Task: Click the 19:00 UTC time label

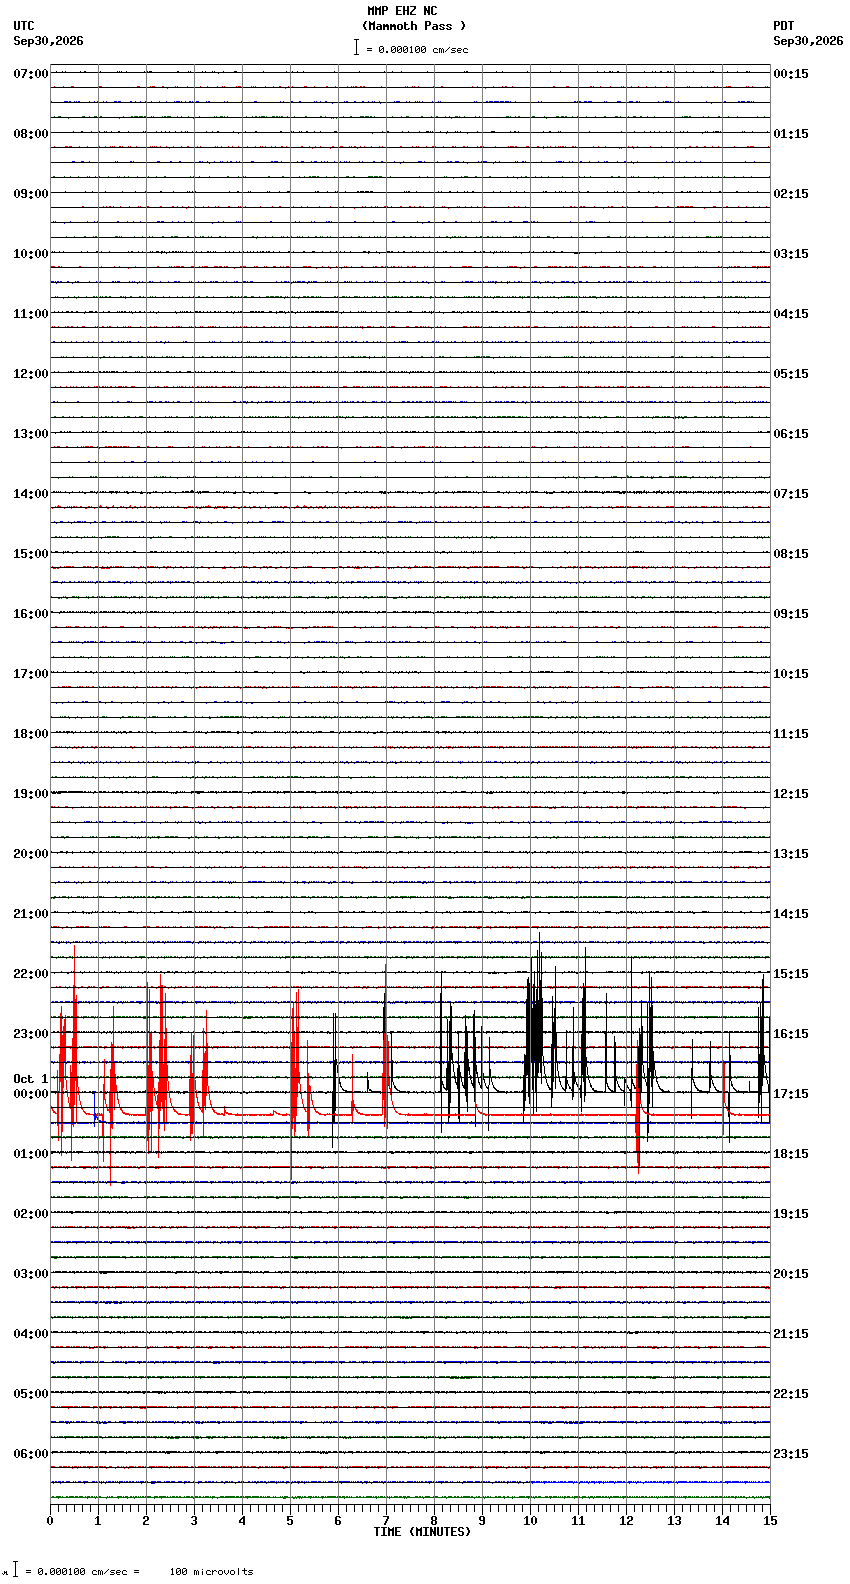Action: (31, 794)
